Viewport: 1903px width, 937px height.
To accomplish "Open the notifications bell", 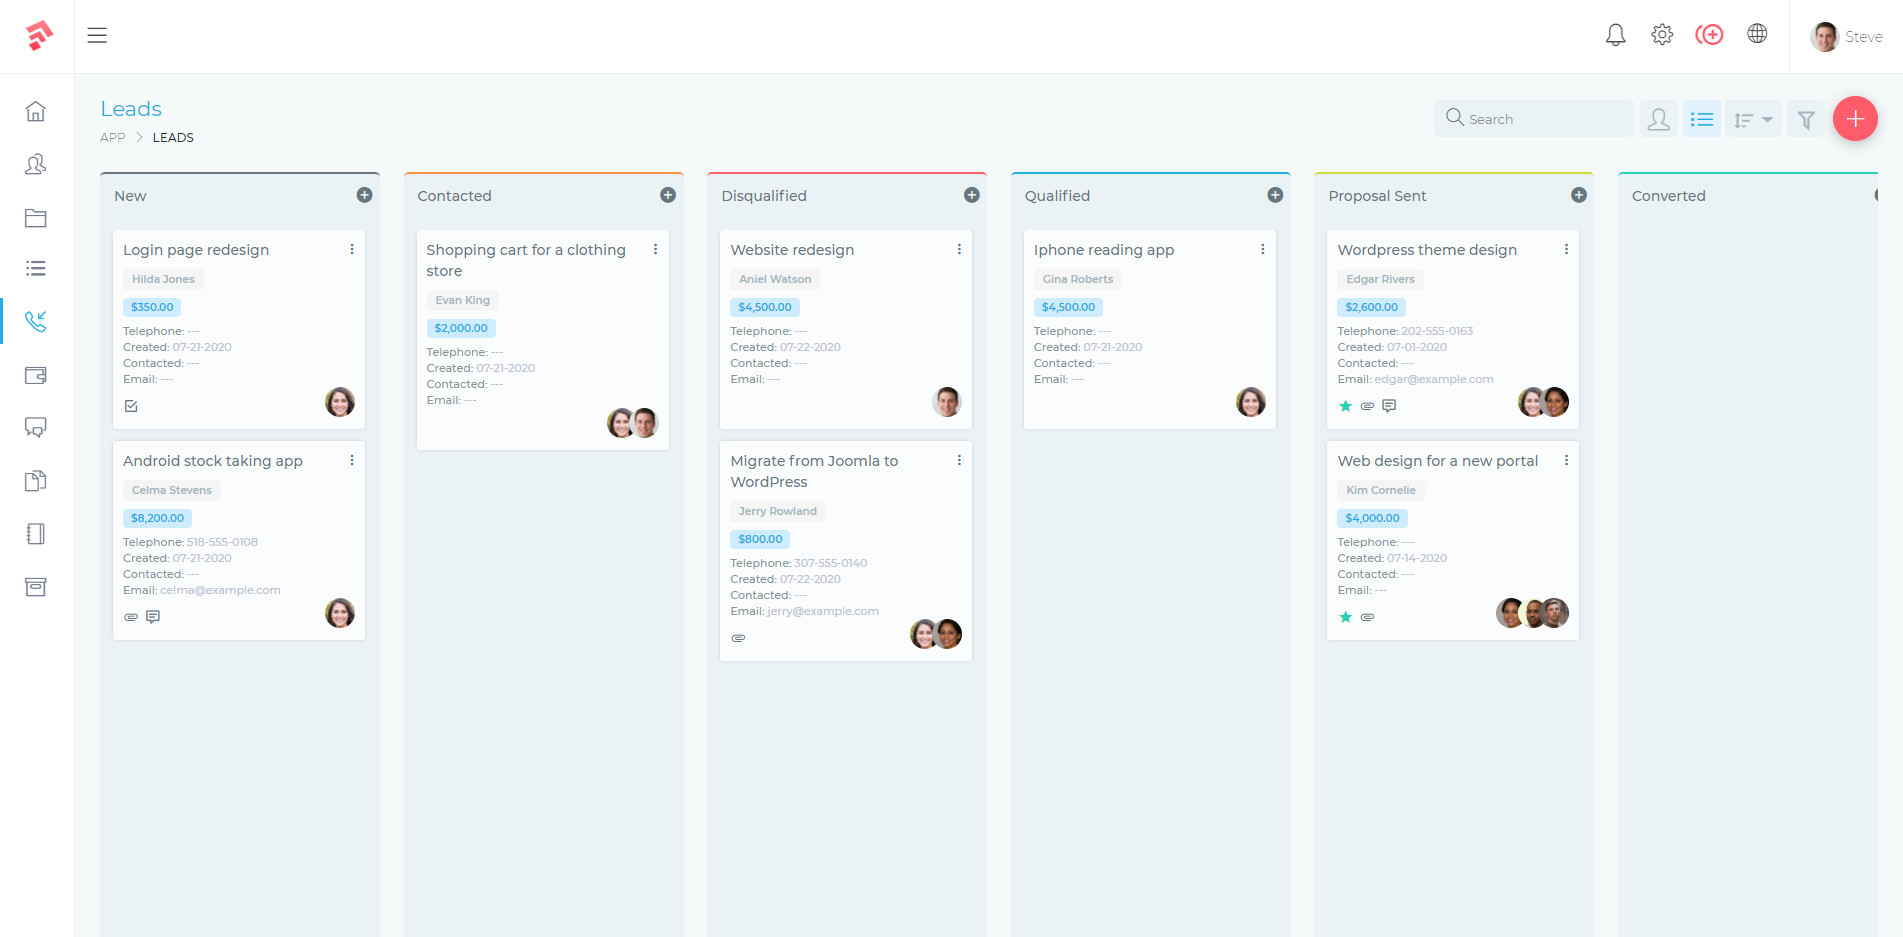I will pyautogui.click(x=1615, y=34).
